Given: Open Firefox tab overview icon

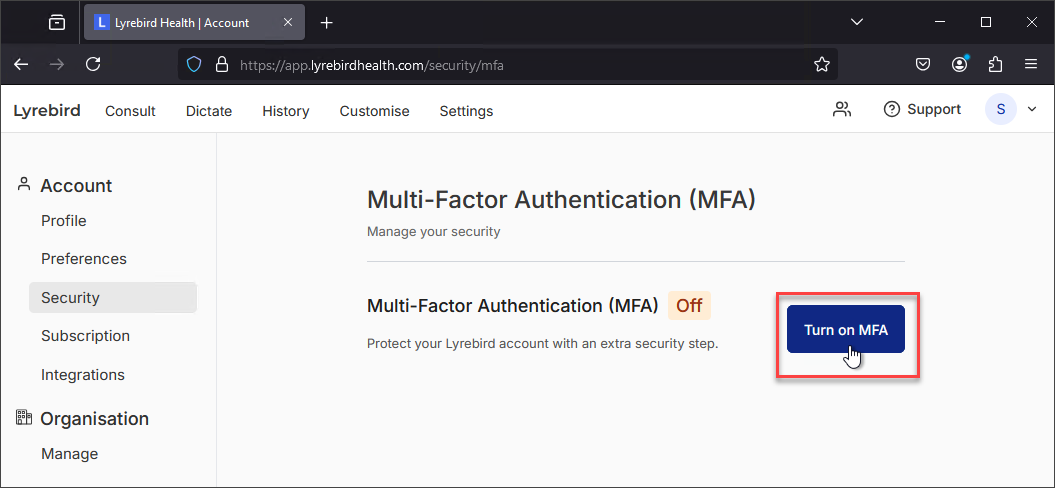Looking at the screenshot, I should 57,22.
